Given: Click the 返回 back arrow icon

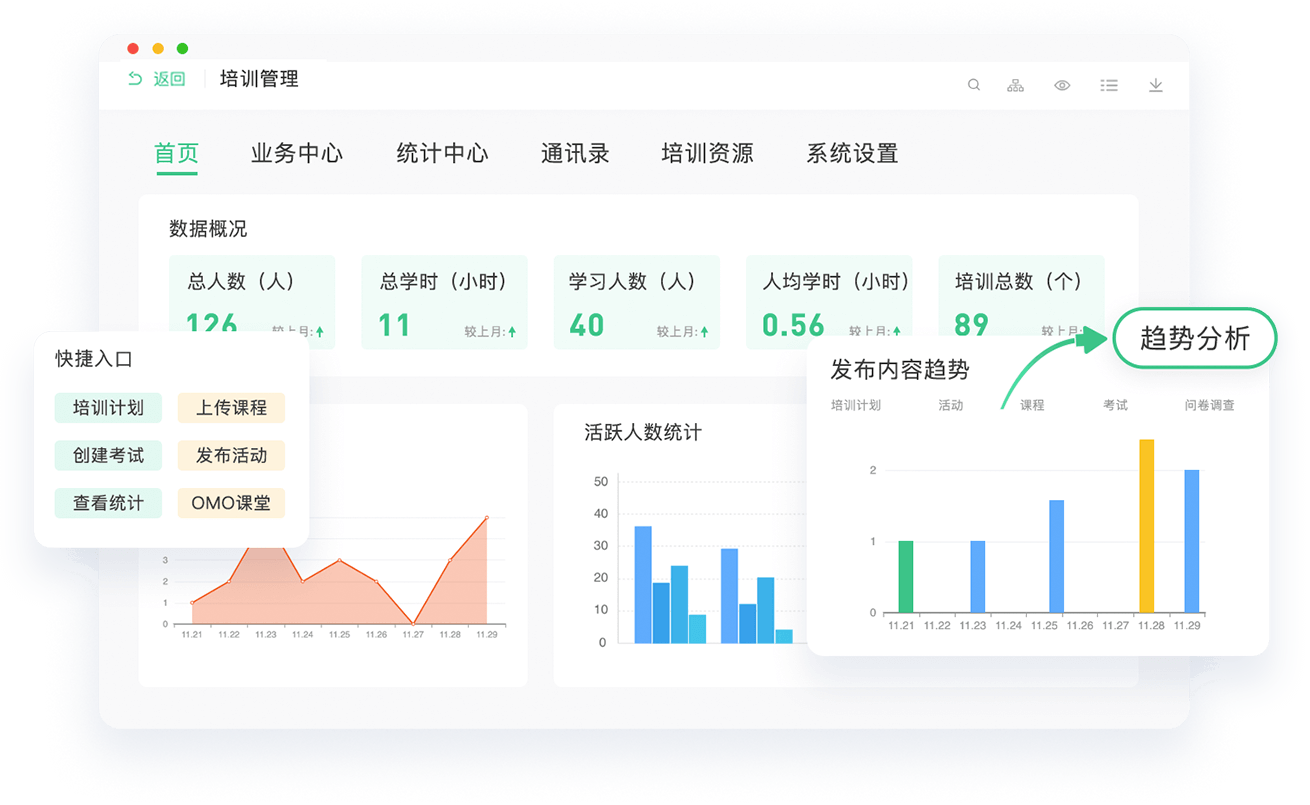Looking at the screenshot, I should point(136,79).
